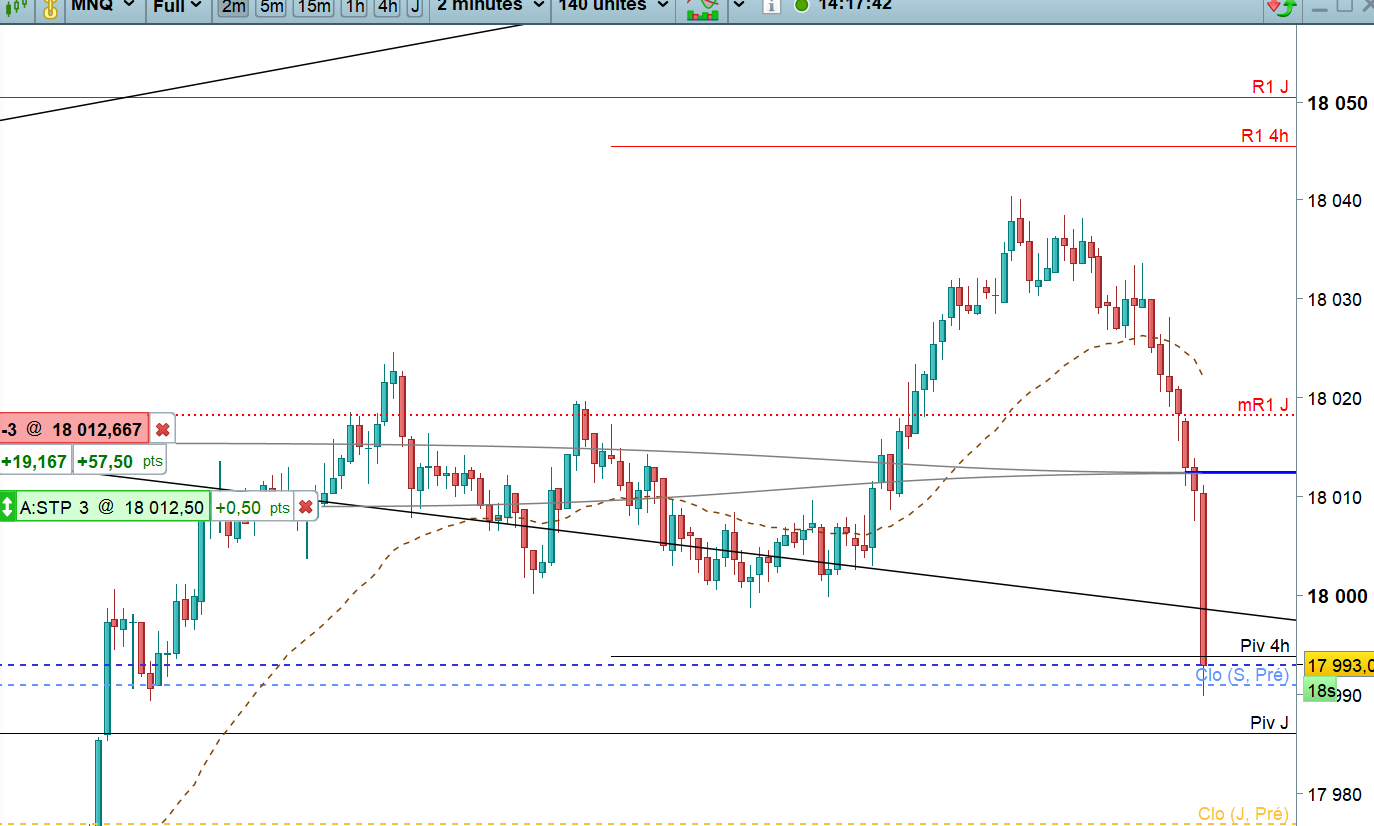1374x826 pixels.
Task: Switch to the 1h timeframe
Action: [354, 6]
